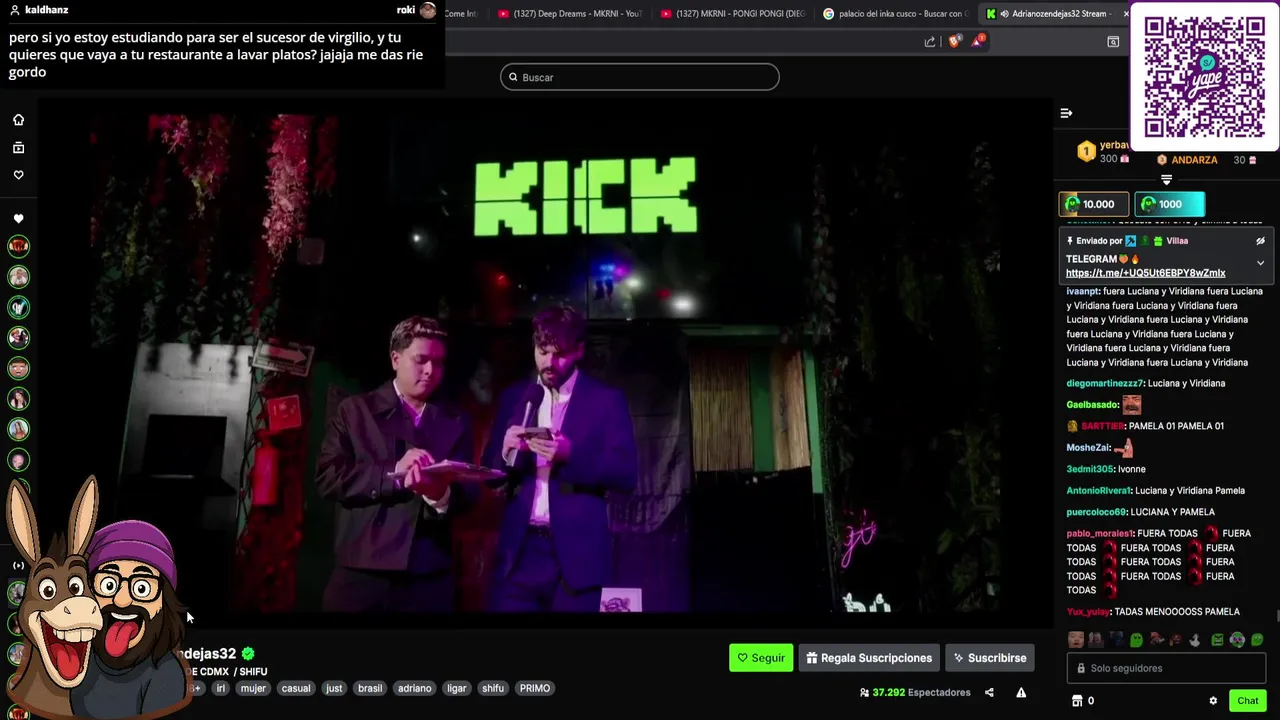This screenshot has height=720, width=1280.
Task: Click the browser sidebar panel icon near QR code
Action: (x=1113, y=42)
